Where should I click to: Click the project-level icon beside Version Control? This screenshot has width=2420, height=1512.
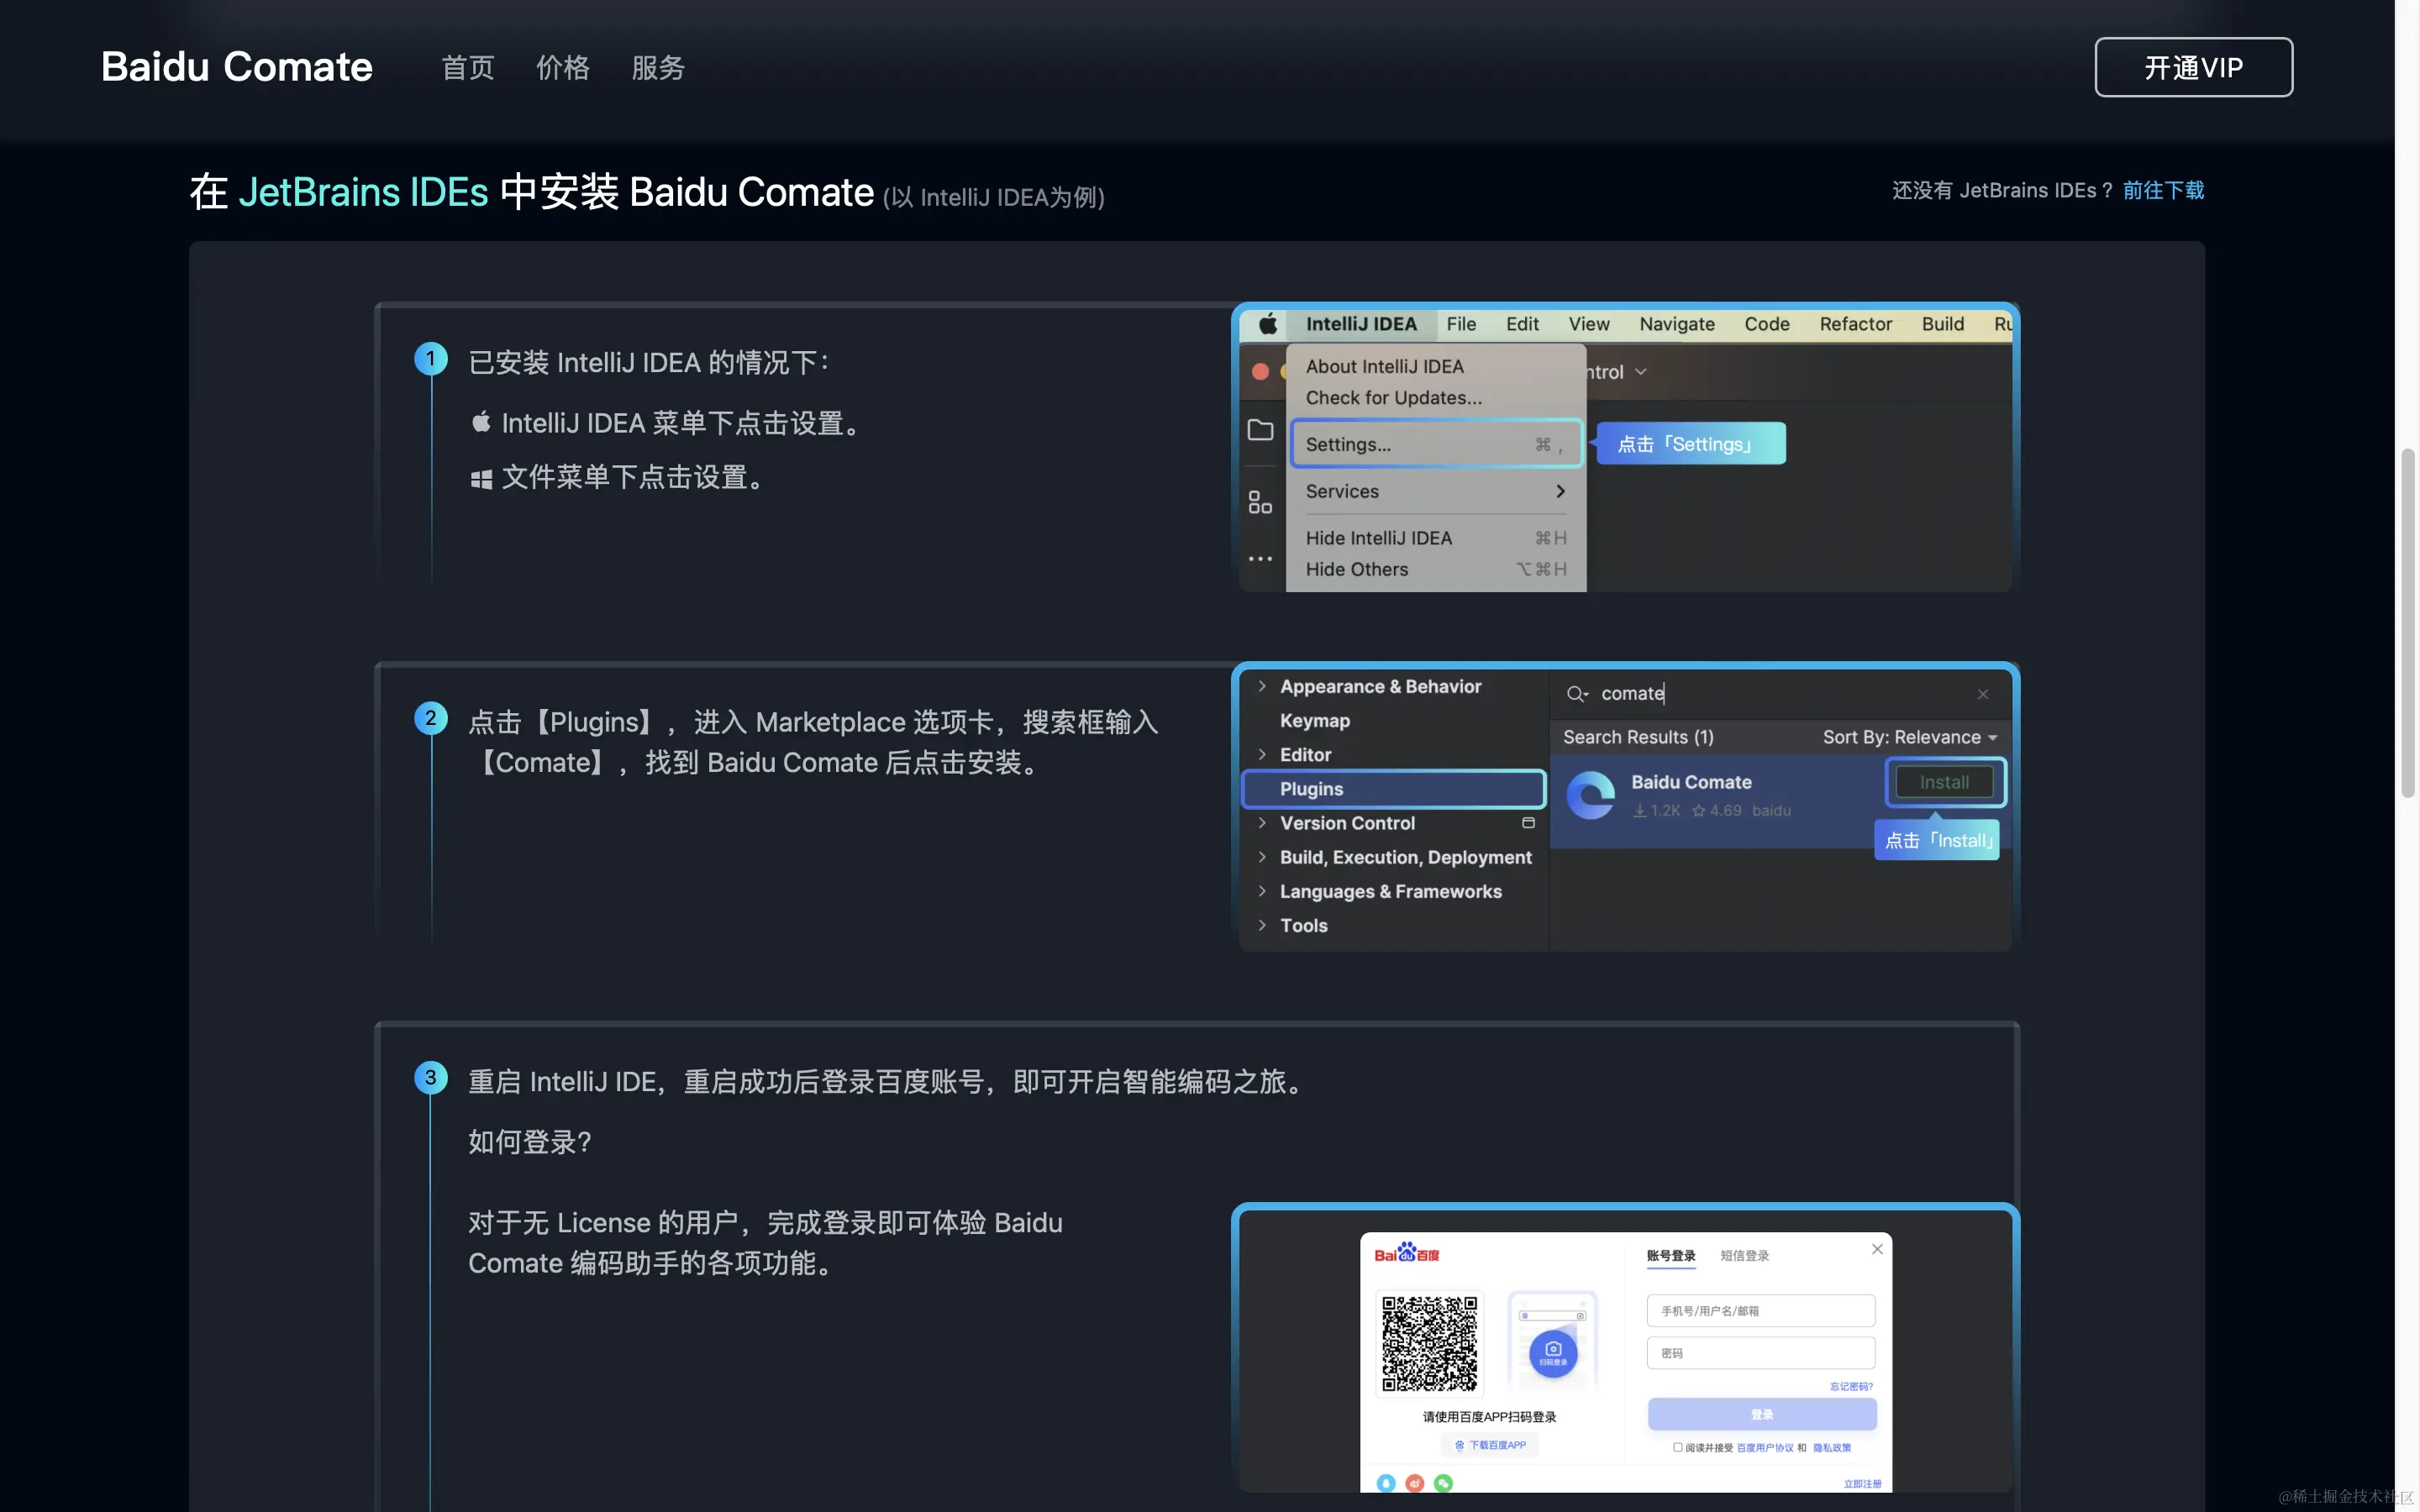point(1528,822)
